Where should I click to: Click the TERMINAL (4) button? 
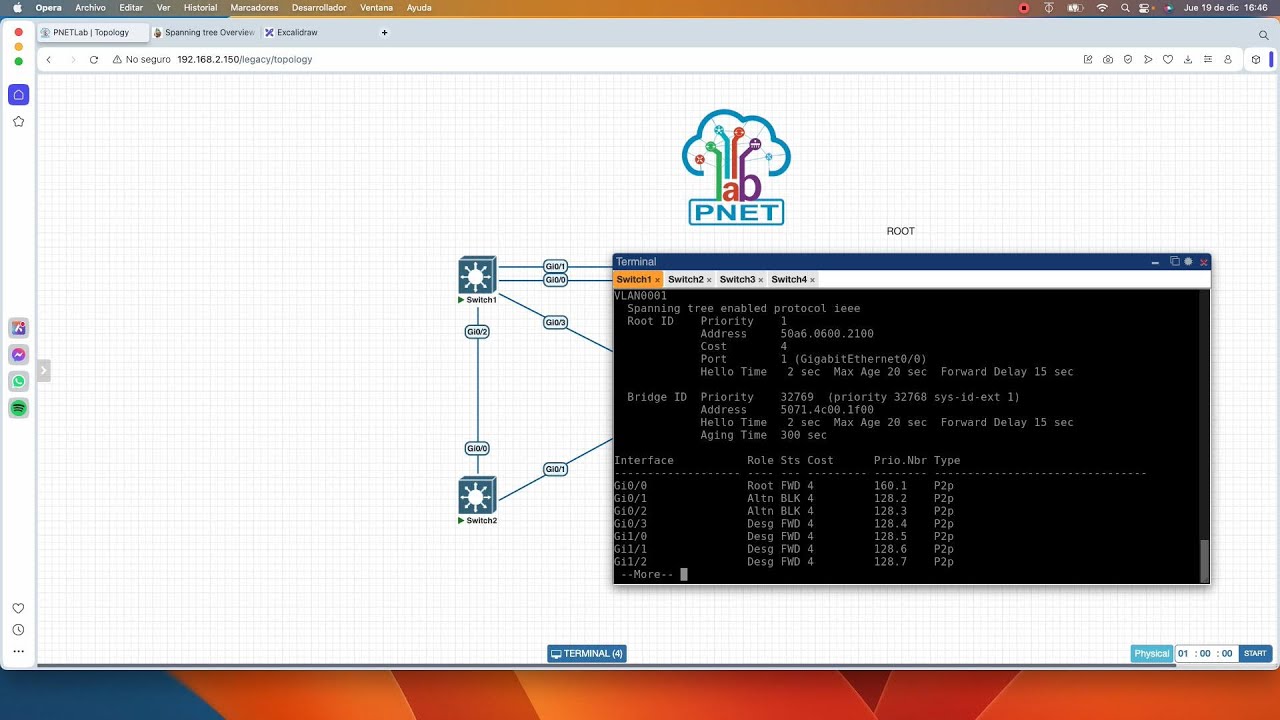click(x=587, y=654)
